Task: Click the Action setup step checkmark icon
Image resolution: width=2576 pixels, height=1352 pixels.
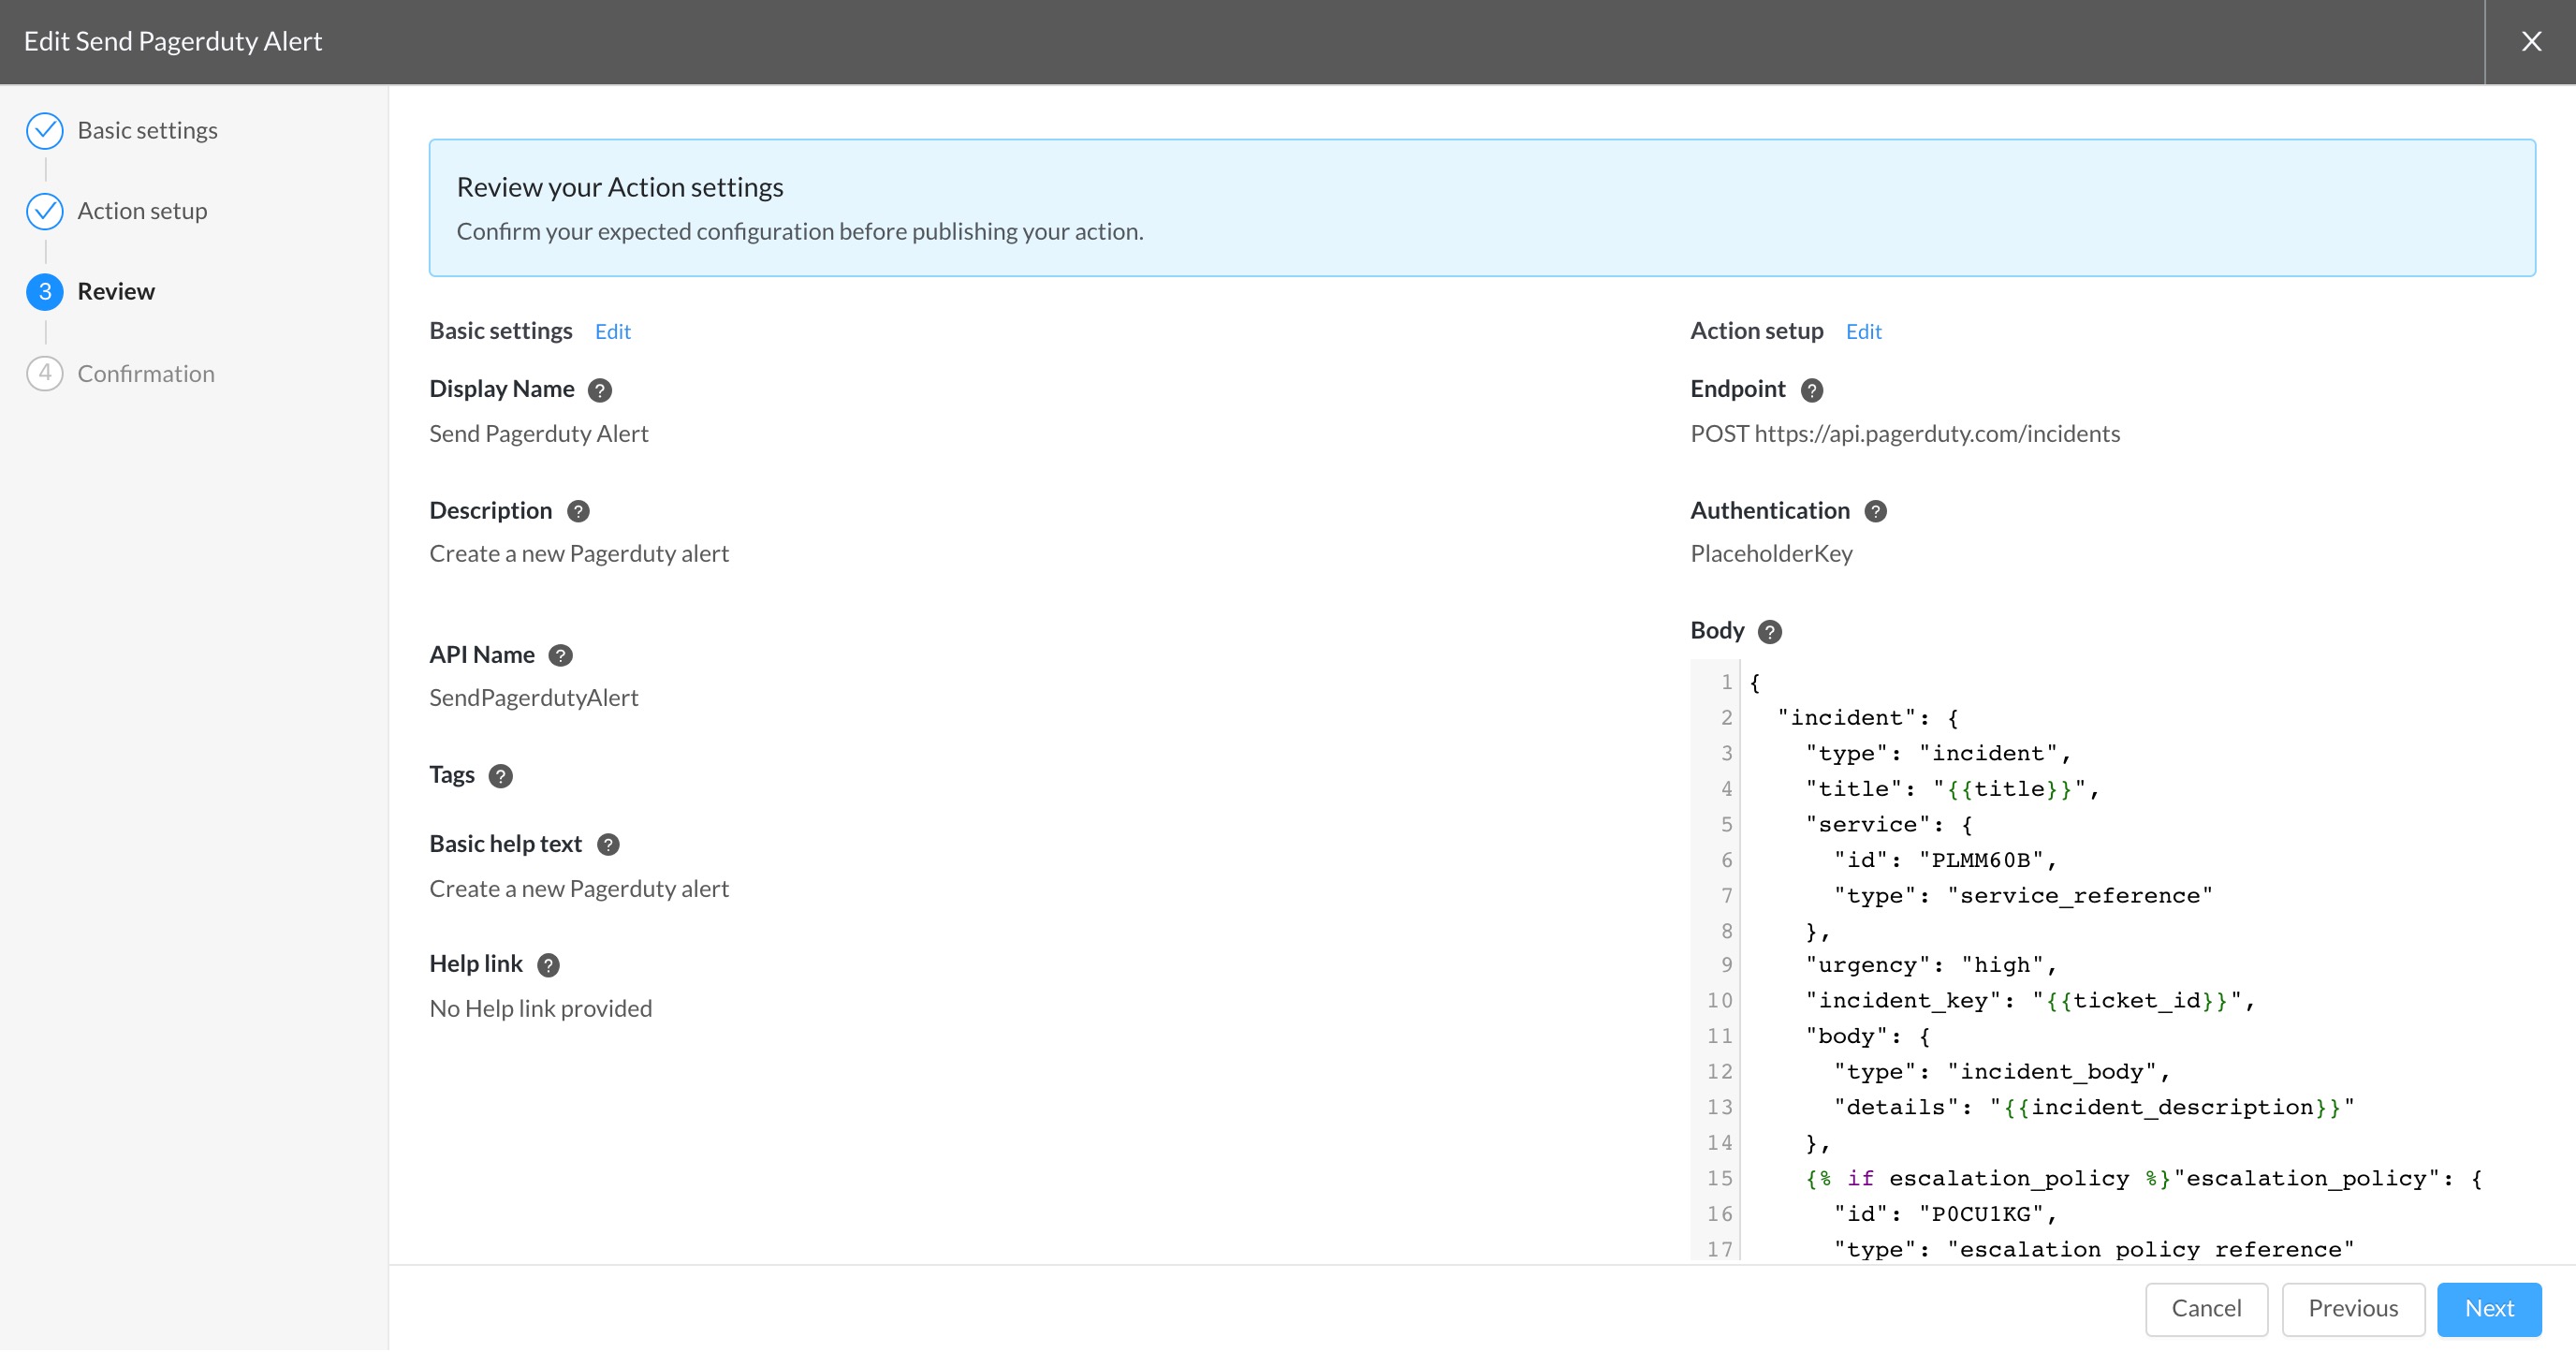Action: (45, 211)
